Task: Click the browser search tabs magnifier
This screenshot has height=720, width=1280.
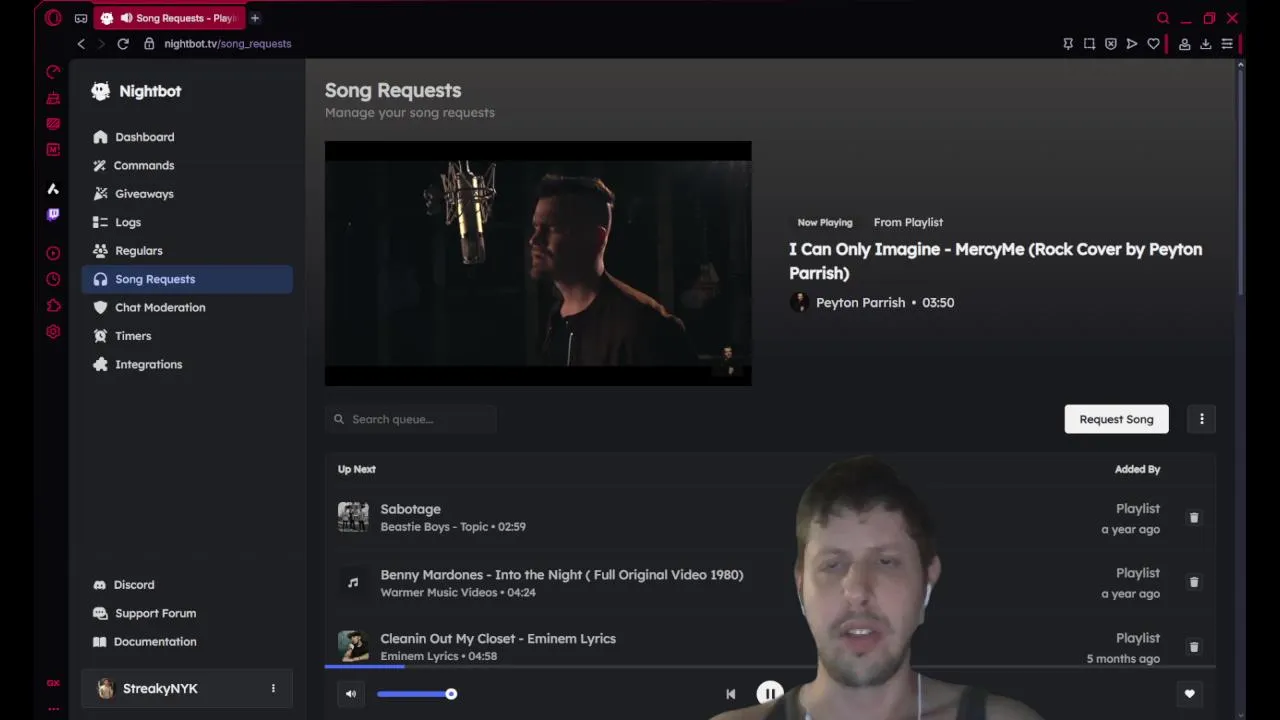Action: click(1163, 18)
